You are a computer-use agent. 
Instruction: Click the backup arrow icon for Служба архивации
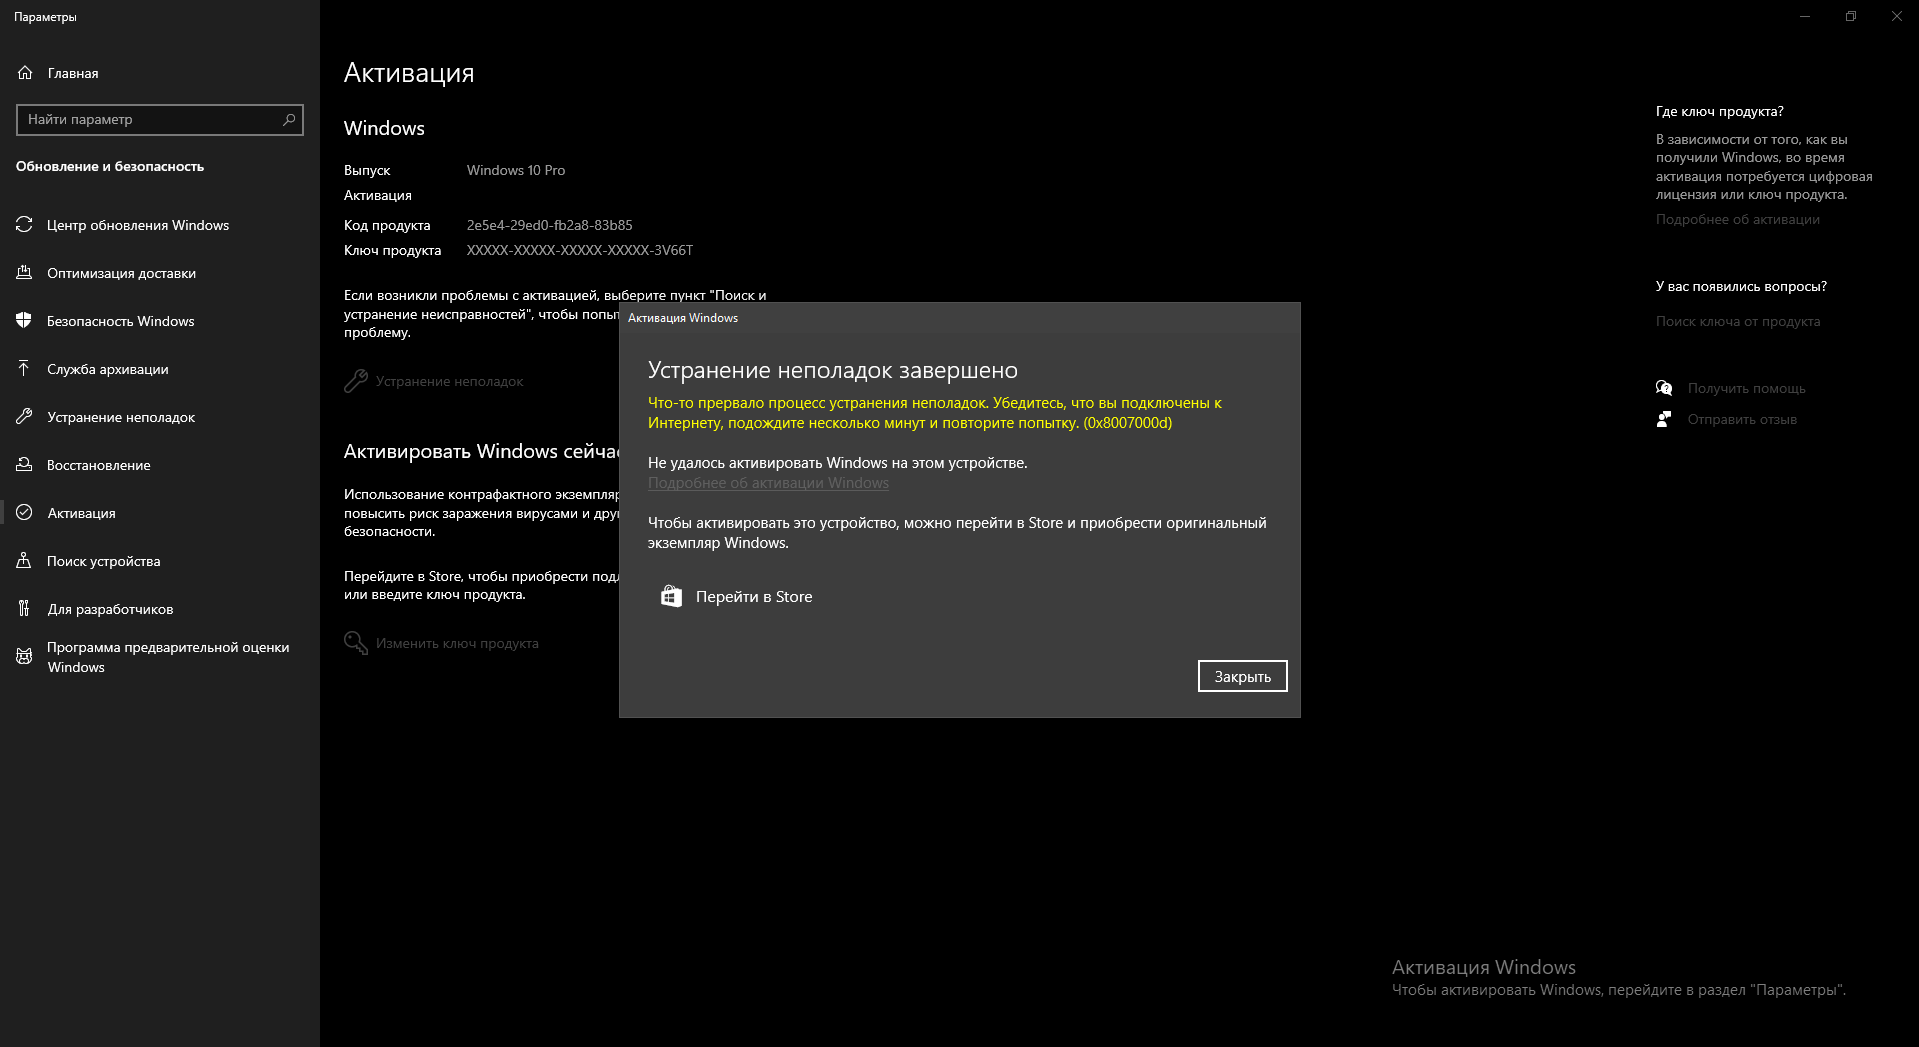[24, 369]
